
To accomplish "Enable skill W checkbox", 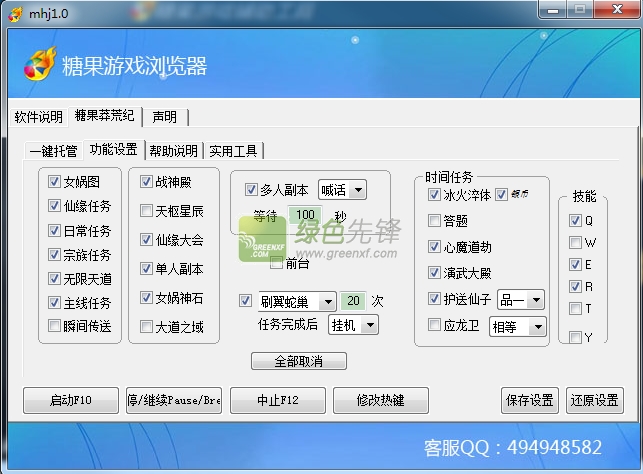I will click(x=575, y=242).
